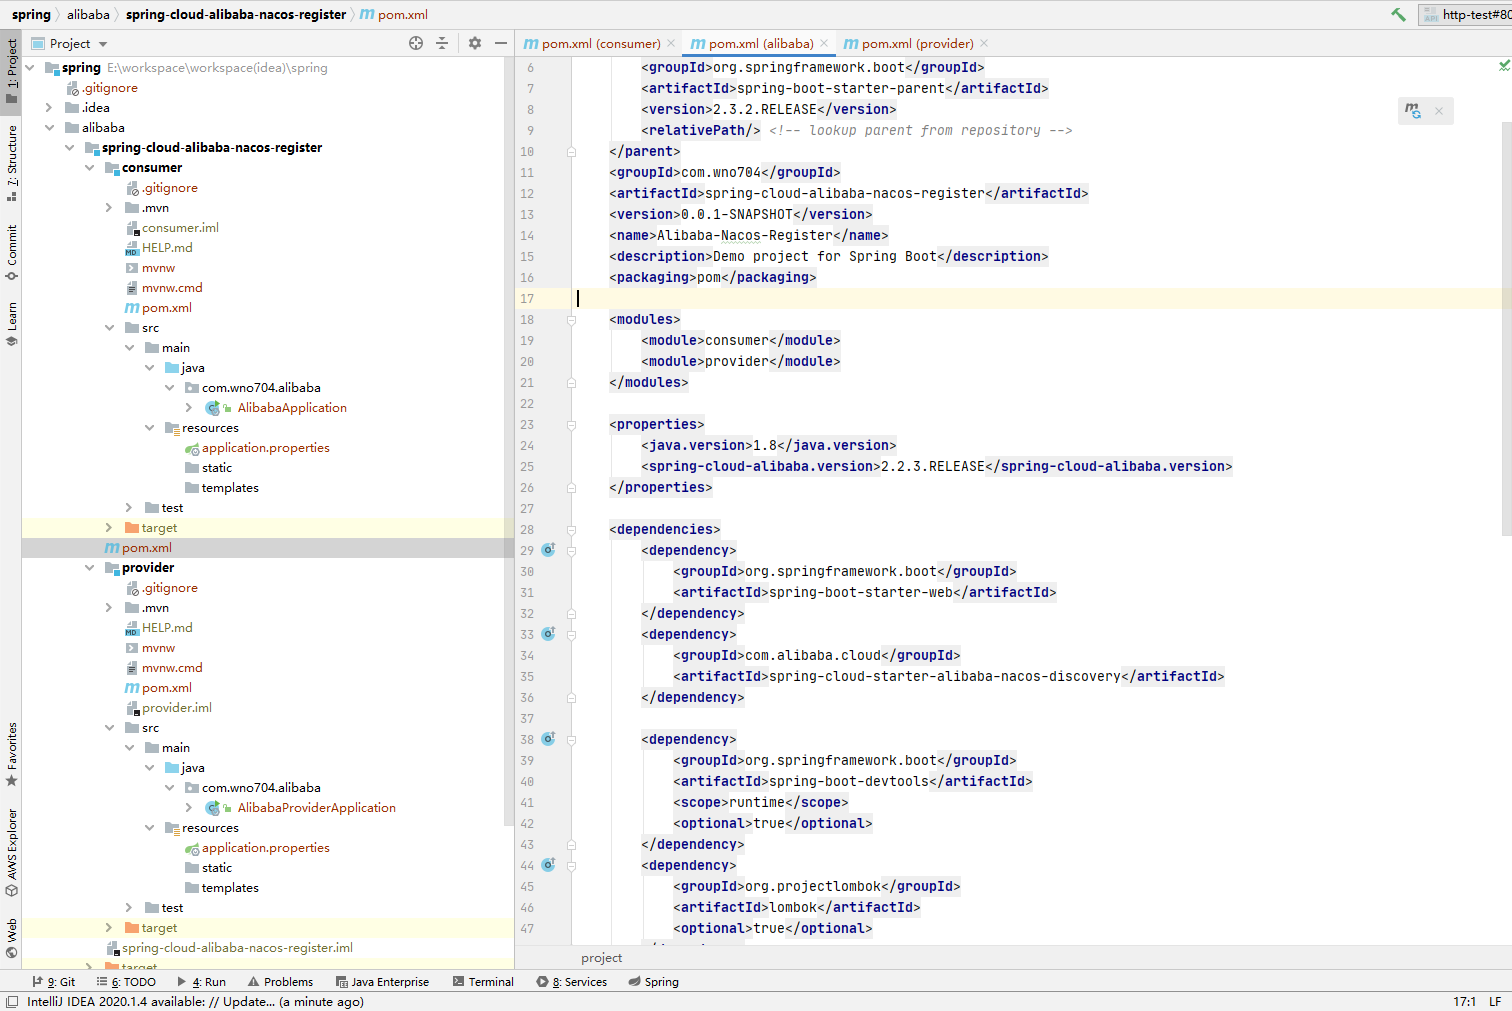Screen dimensions: 1512x1011
Task: Switch to the pom.xml (provider) tab
Action: pos(916,44)
